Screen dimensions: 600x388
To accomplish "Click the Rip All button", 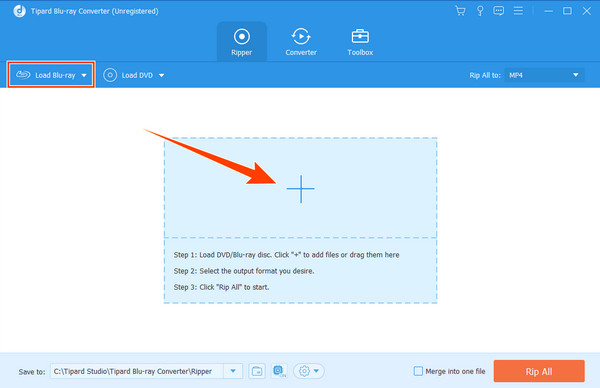I will click(x=539, y=371).
